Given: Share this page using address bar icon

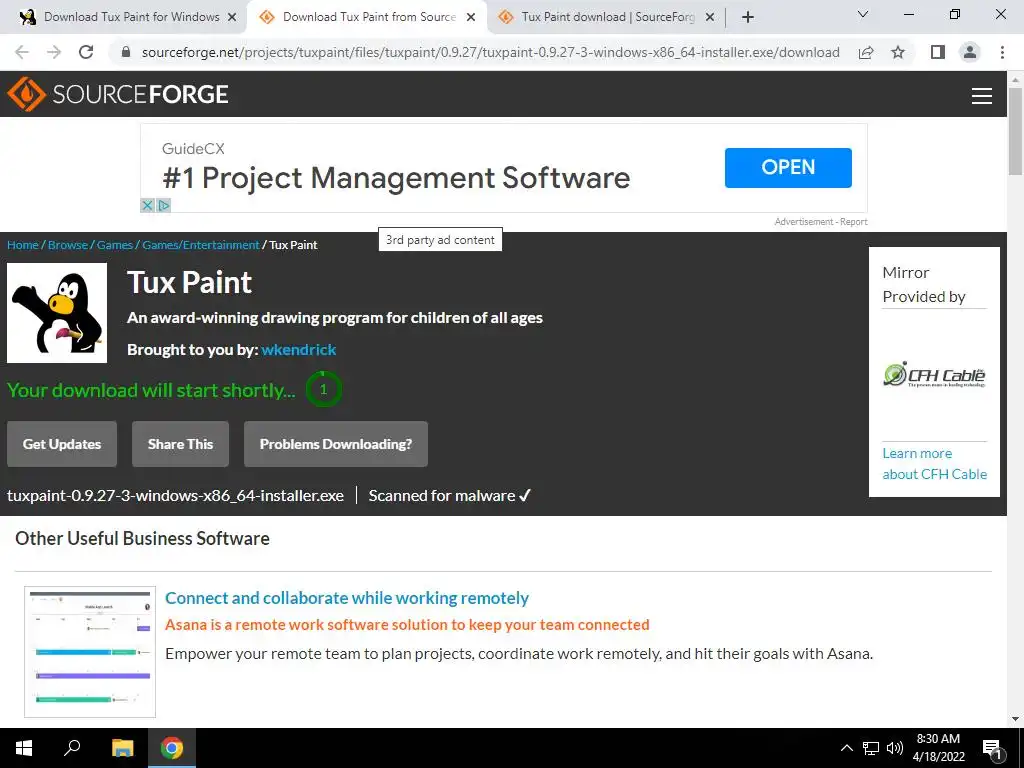Looking at the screenshot, I should [x=866, y=52].
